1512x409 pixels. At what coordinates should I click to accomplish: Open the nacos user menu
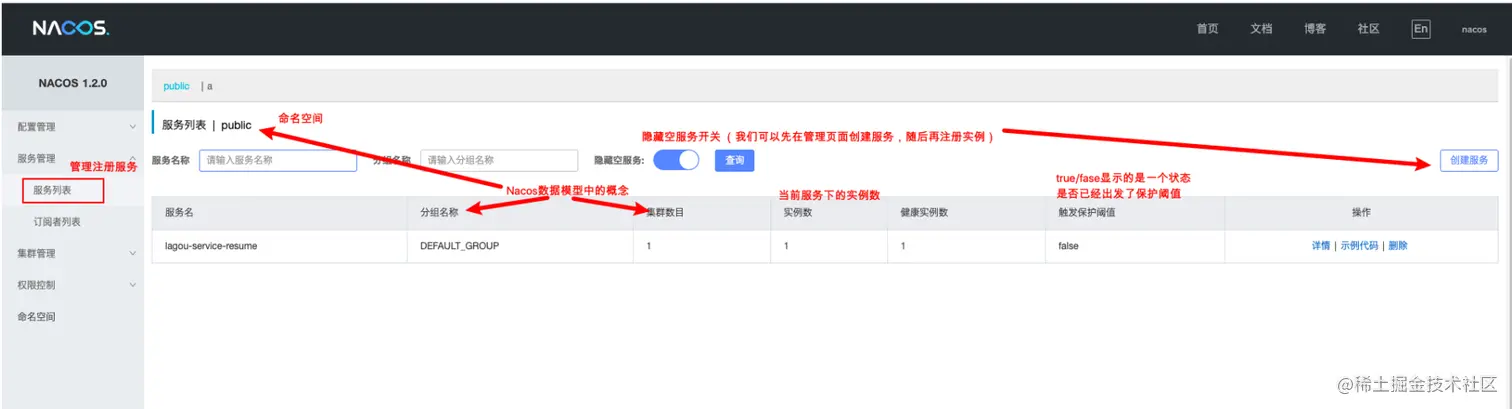[1474, 30]
